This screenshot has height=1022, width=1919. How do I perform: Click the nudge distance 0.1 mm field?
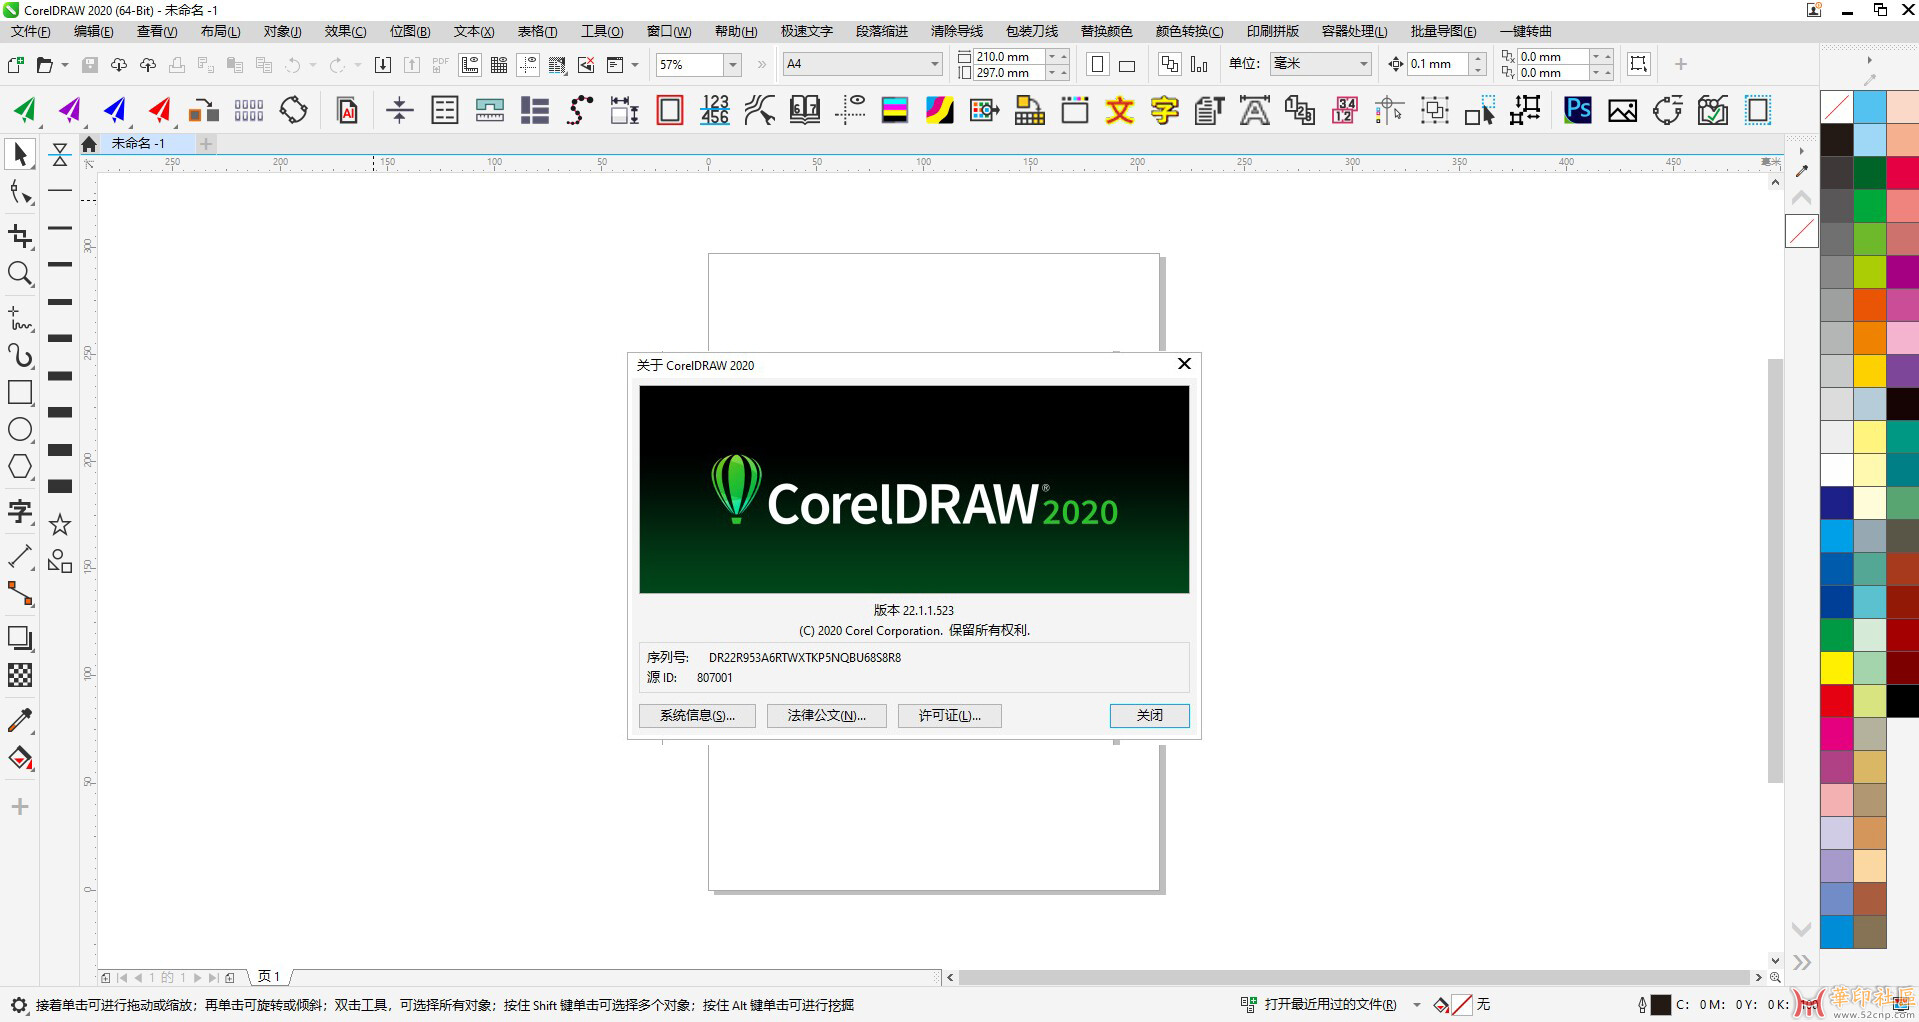point(1438,64)
